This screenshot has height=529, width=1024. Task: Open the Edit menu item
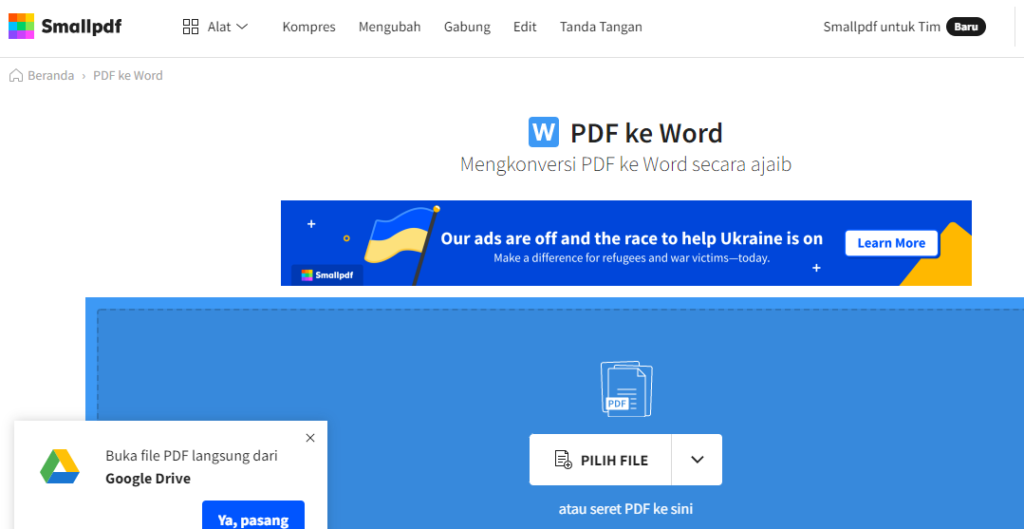pyautogui.click(x=525, y=27)
